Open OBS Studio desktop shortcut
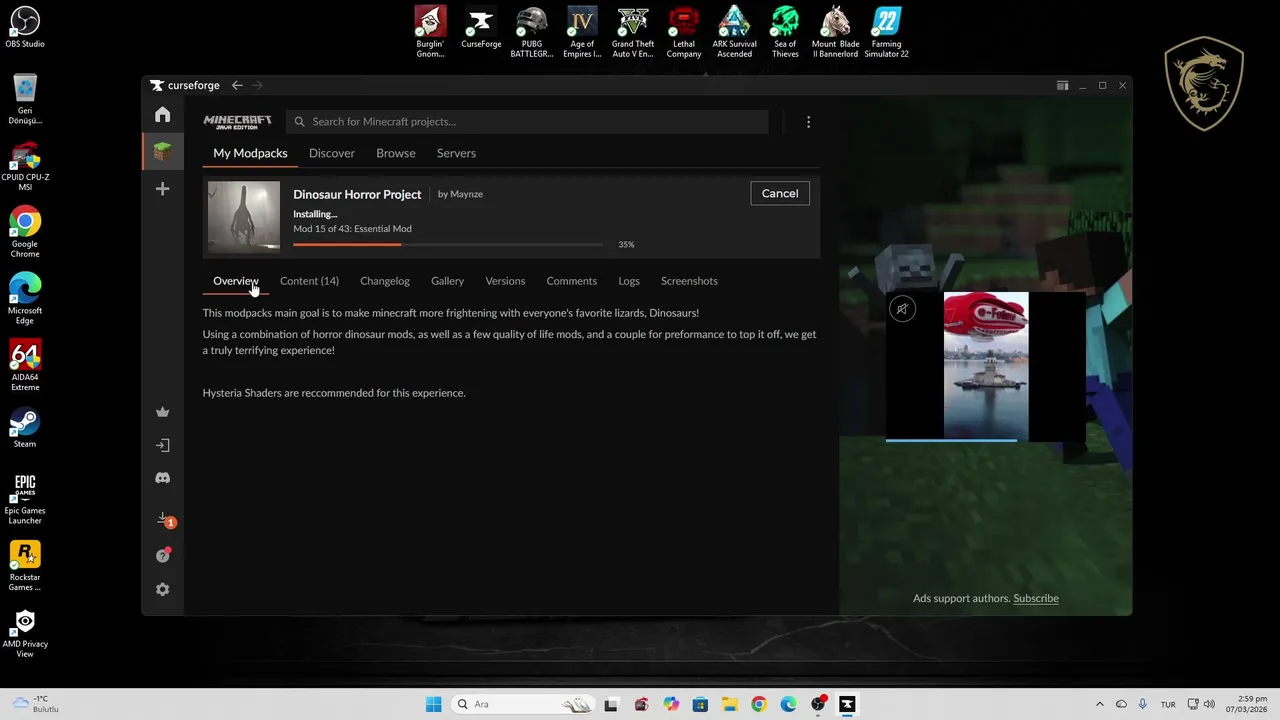1280x720 pixels. tap(25, 27)
